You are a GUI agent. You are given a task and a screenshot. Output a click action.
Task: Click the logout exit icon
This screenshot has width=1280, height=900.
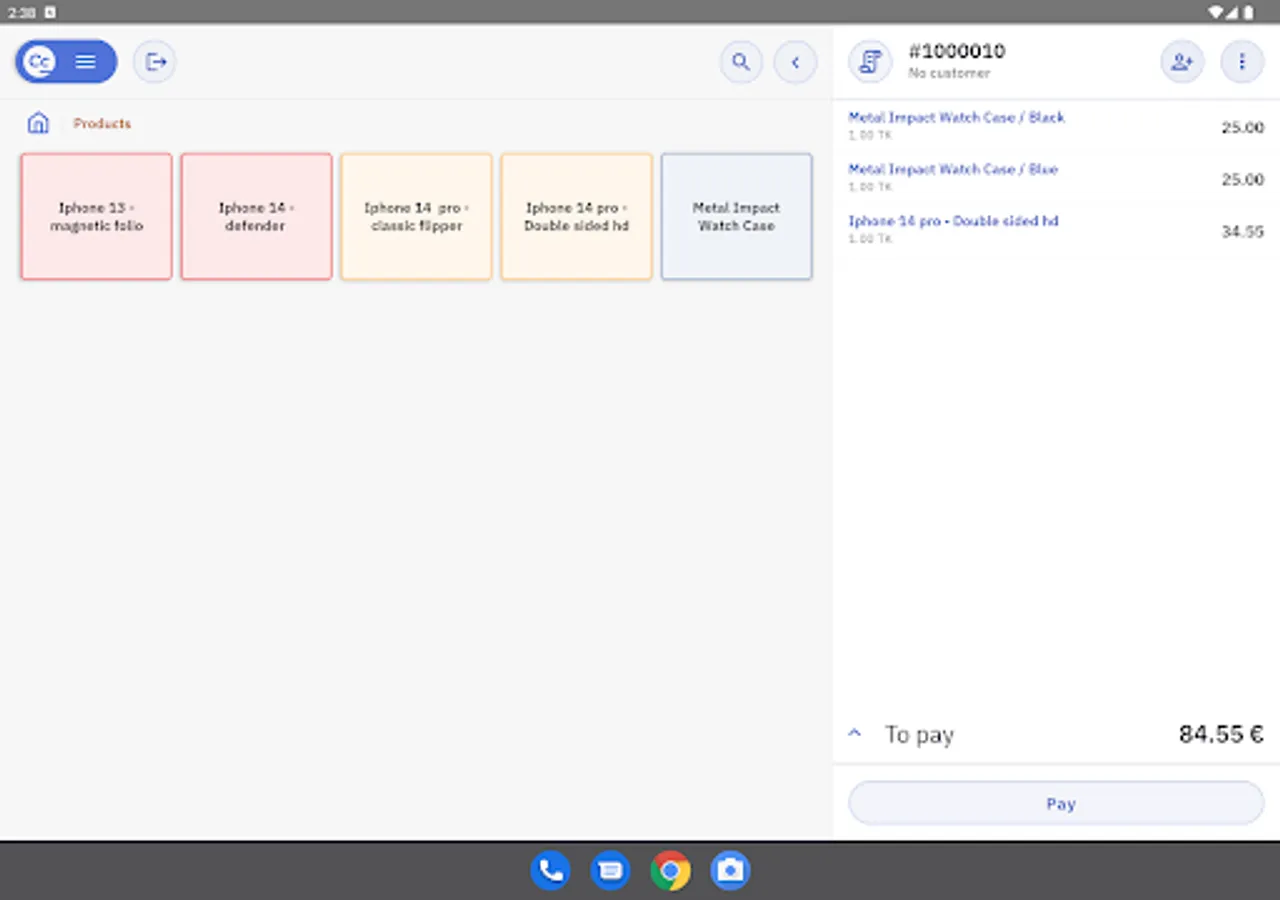click(x=155, y=62)
